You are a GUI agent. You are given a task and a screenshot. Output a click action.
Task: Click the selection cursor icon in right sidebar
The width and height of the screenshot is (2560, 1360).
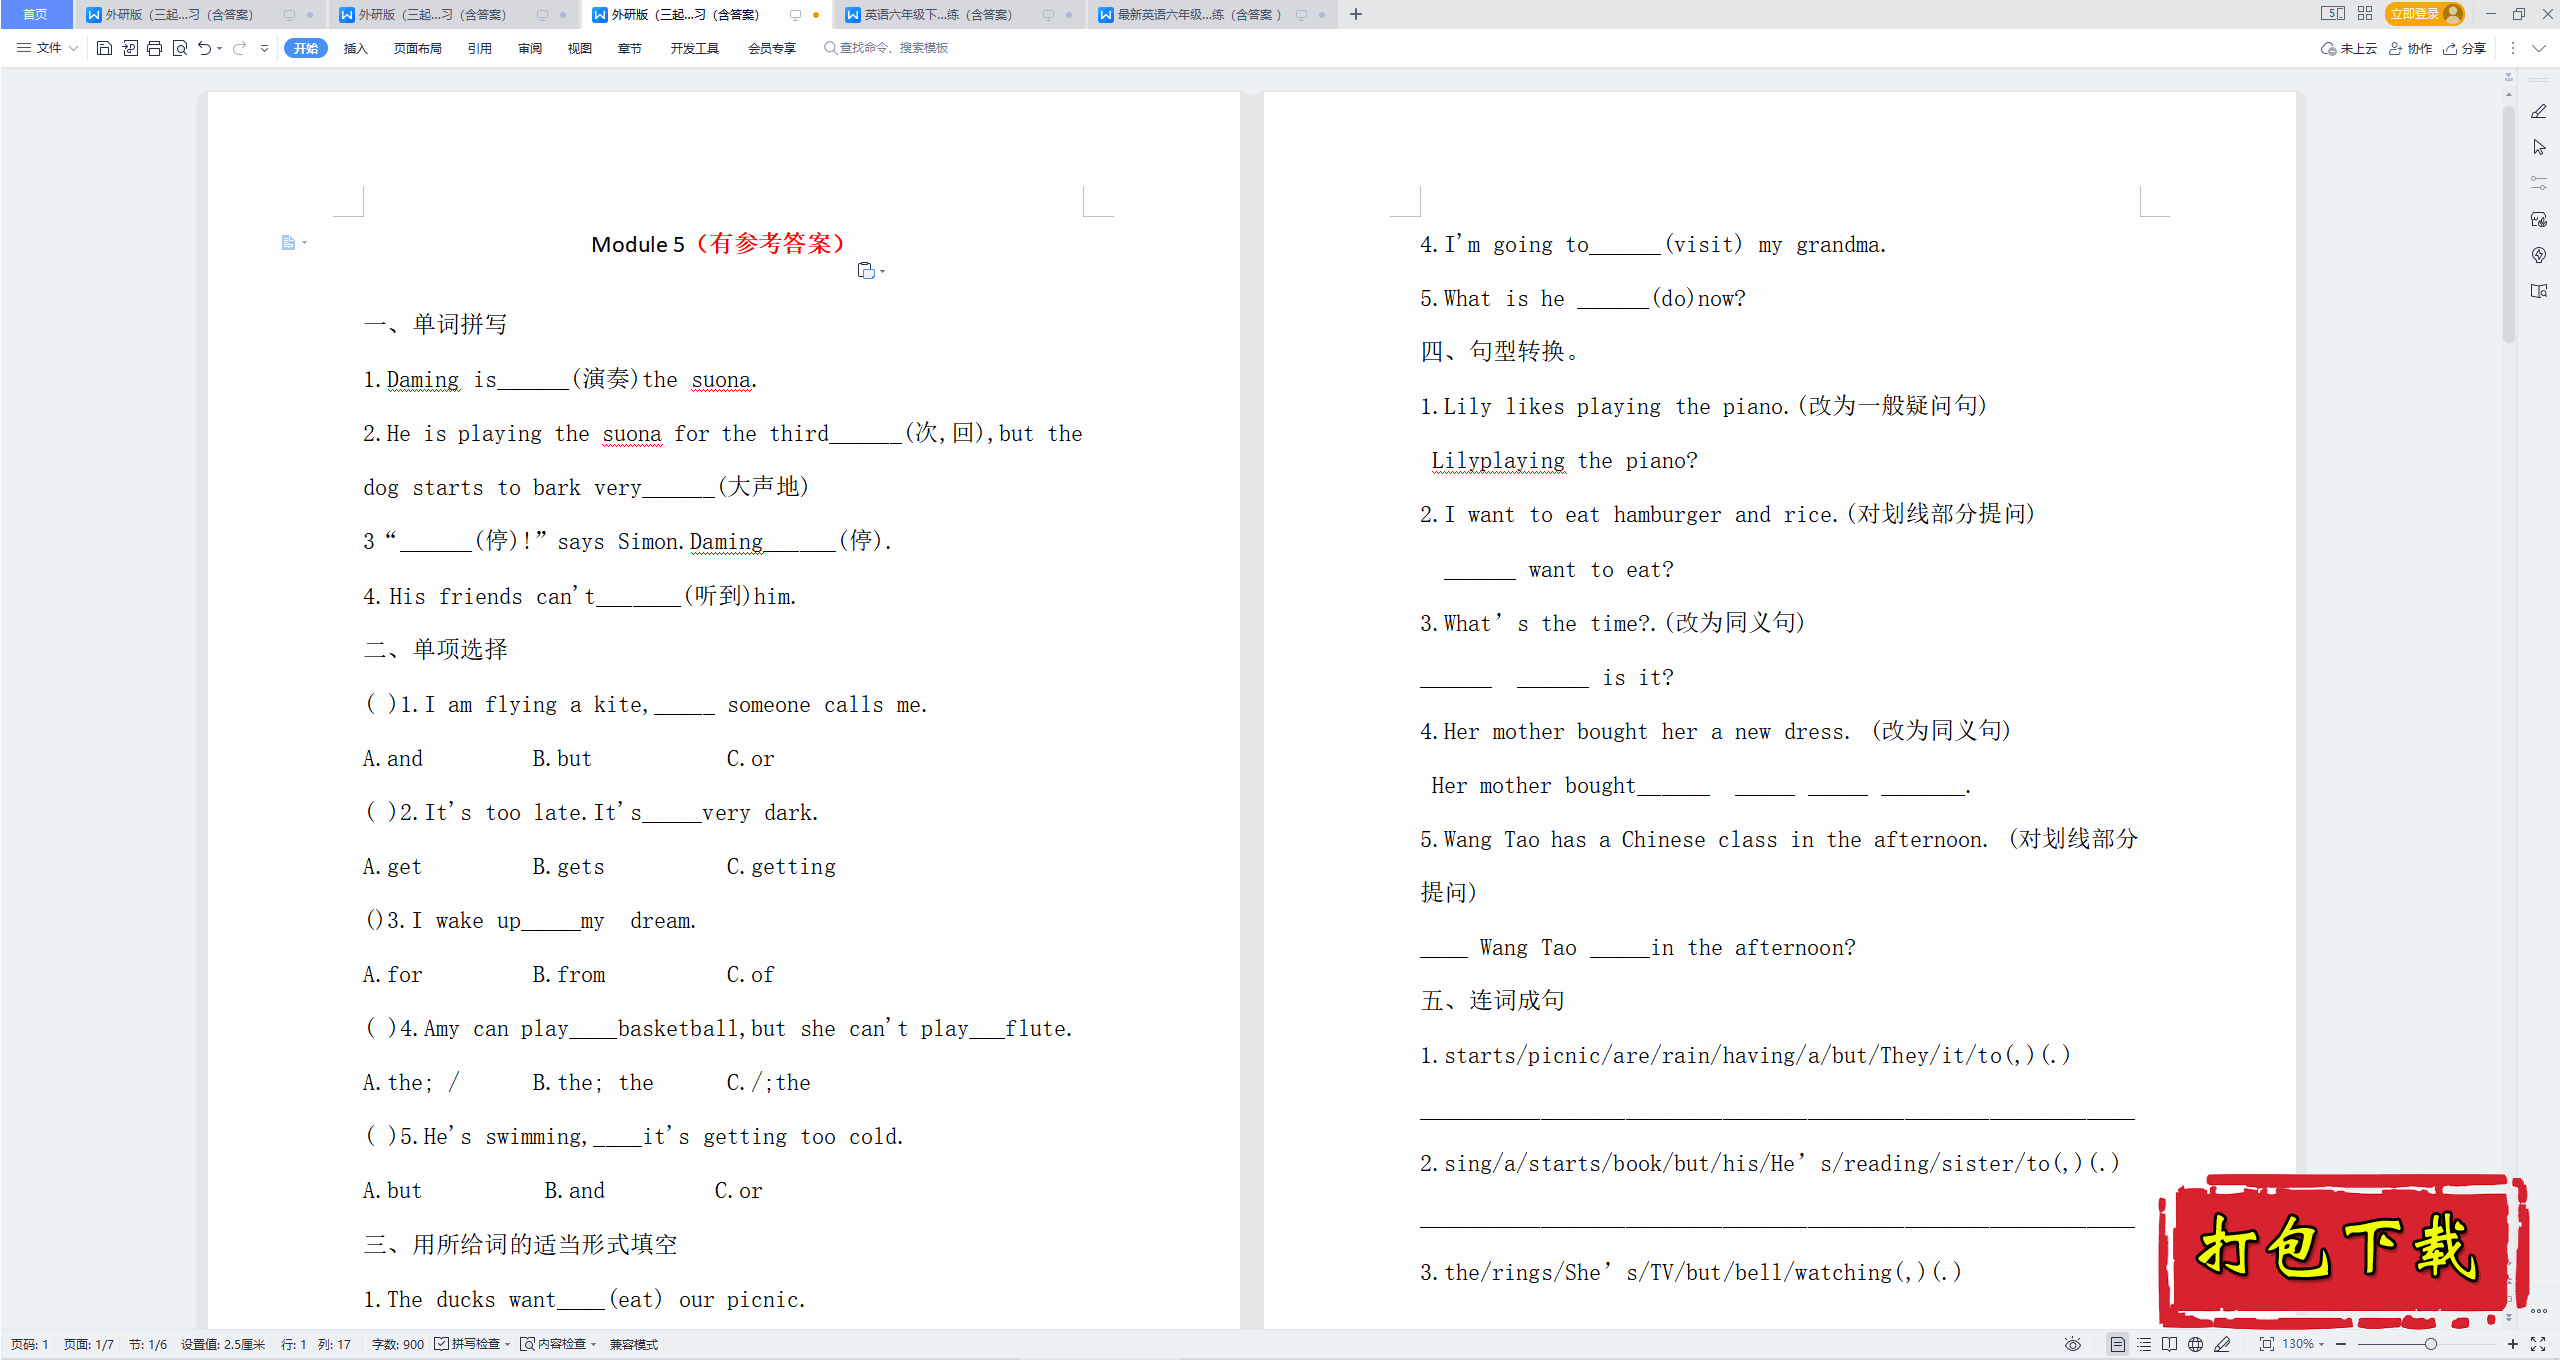tap(2539, 147)
